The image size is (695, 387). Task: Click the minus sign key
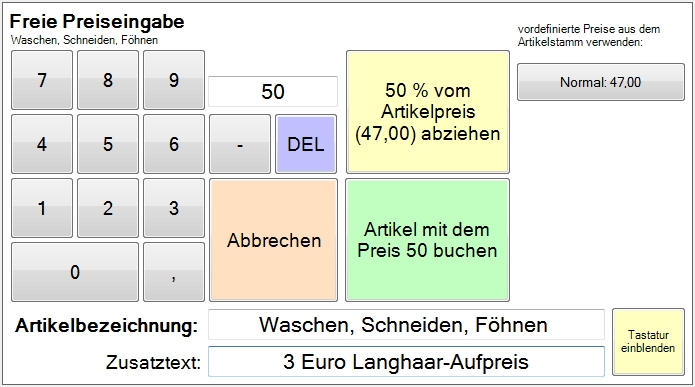tap(240, 144)
